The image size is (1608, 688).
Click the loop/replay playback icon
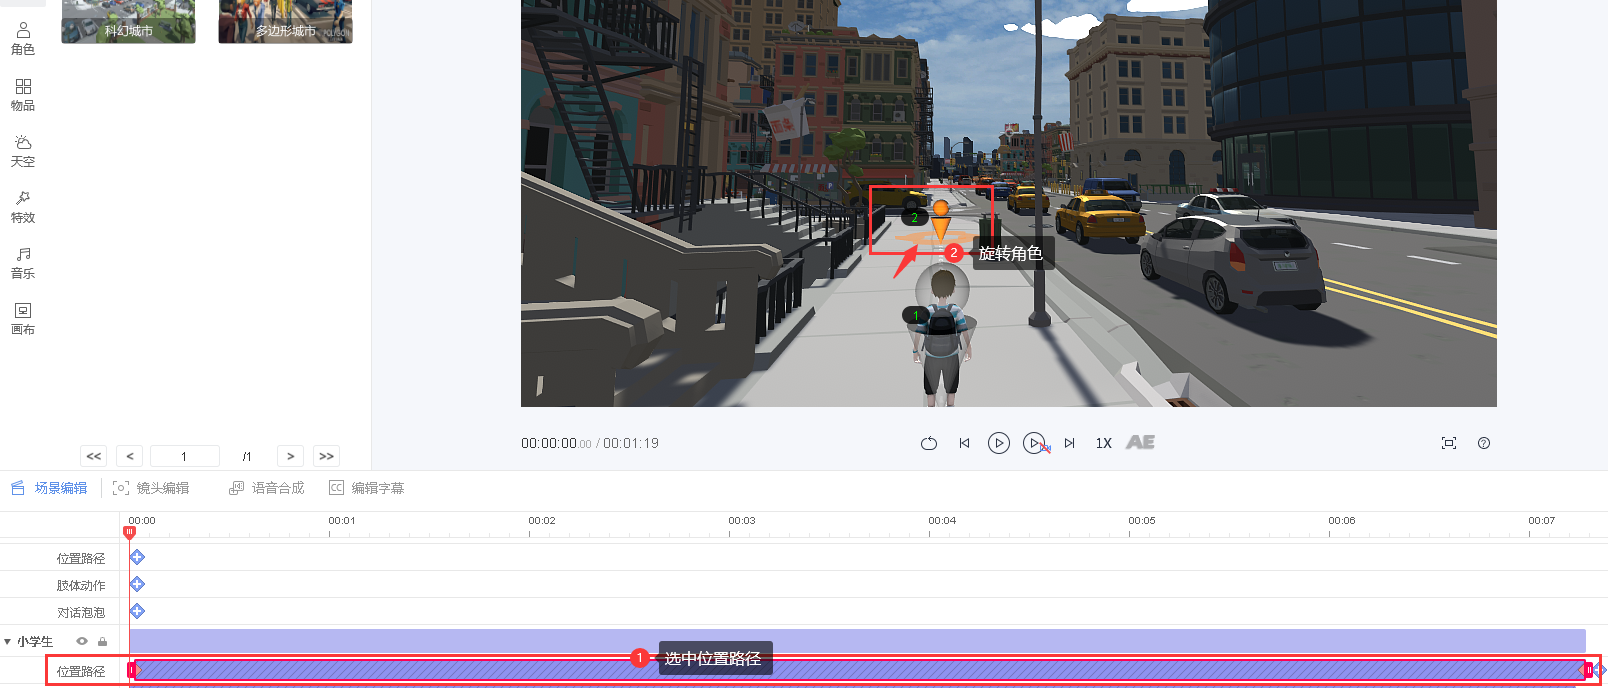pyautogui.click(x=929, y=443)
